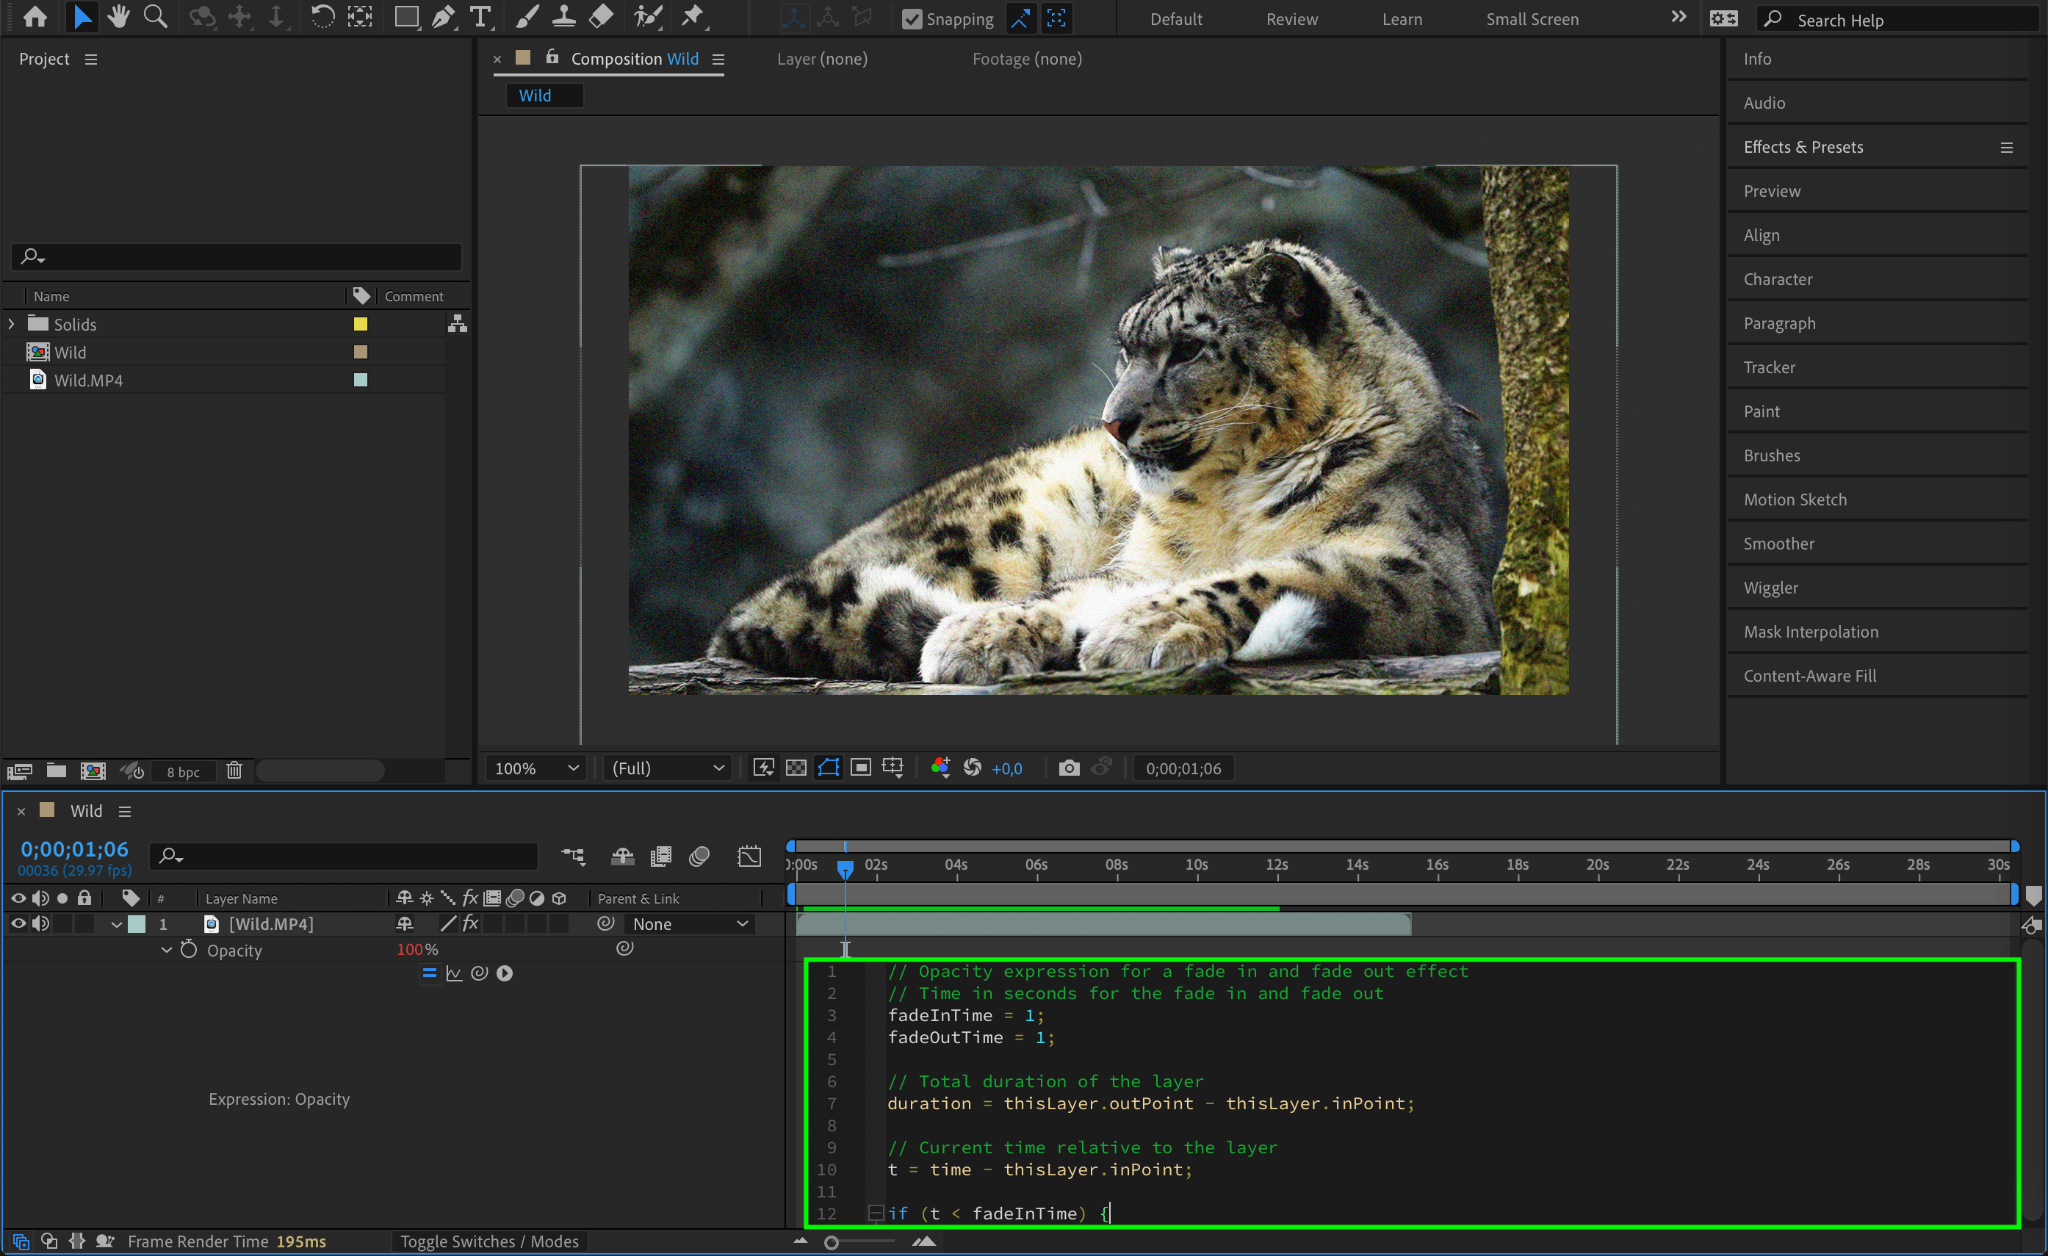Select the Roto Brush tool
Screen dimensions: 2048x1256
click(648, 17)
